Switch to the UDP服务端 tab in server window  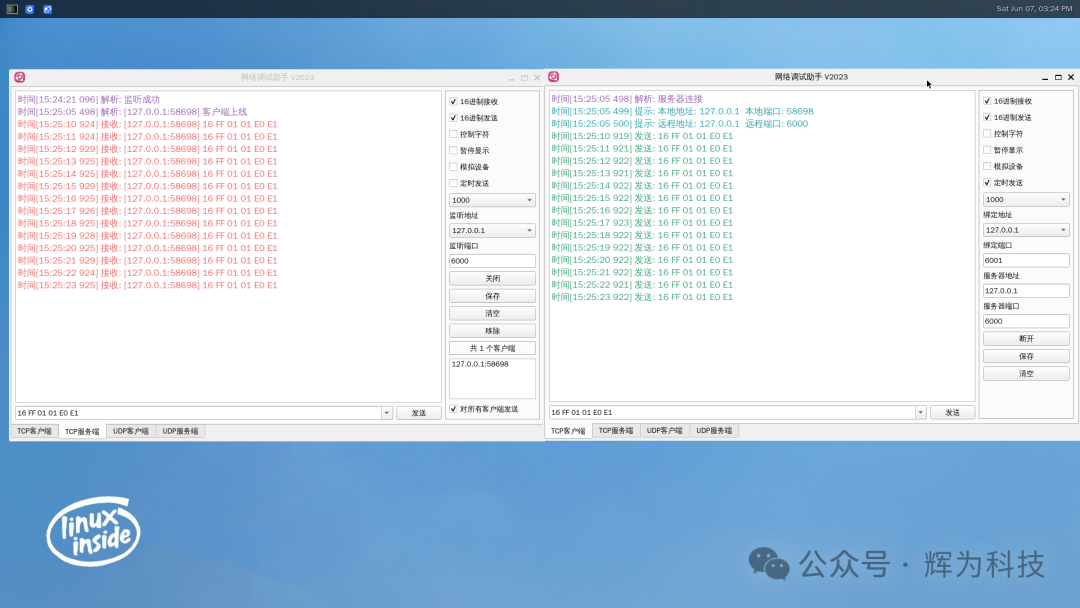coord(180,430)
